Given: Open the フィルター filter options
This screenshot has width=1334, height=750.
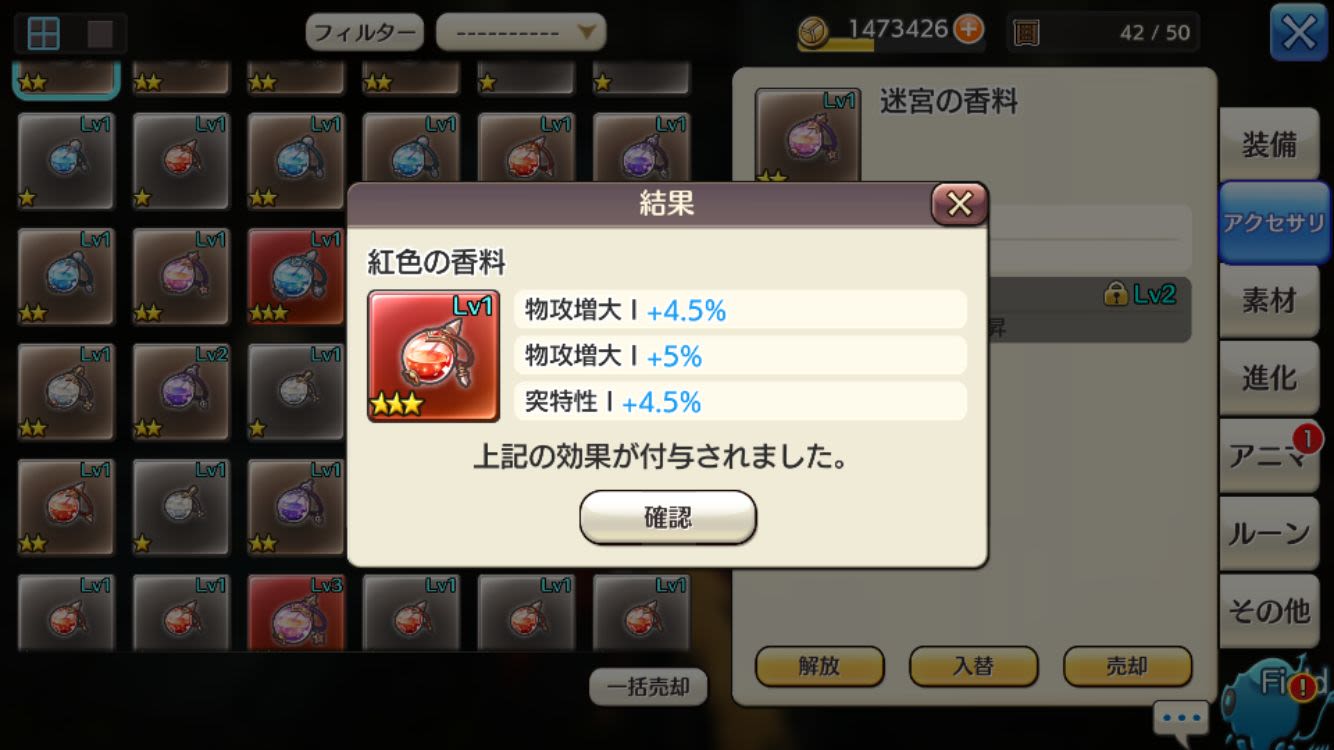Looking at the screenshot, I should coord(364,33).
